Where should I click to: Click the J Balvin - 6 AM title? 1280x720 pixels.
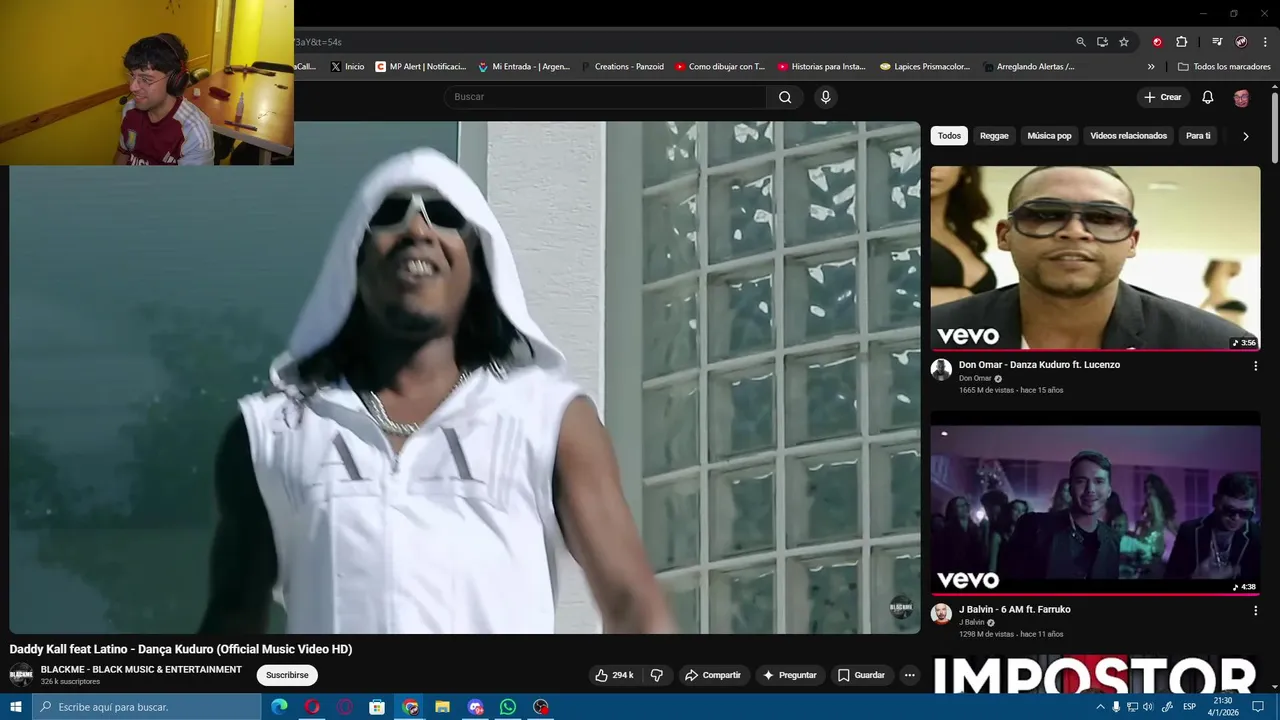[x=1014, y=610]
